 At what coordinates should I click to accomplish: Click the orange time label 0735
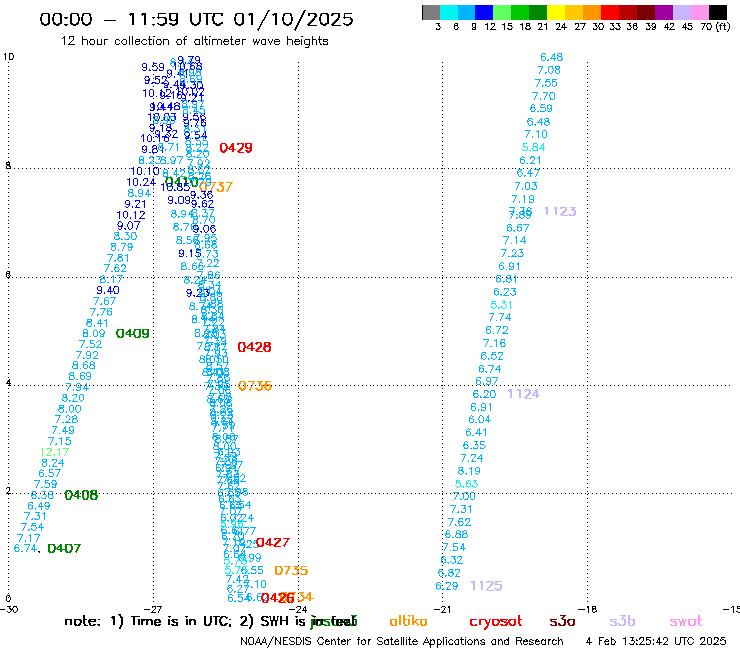291,571
